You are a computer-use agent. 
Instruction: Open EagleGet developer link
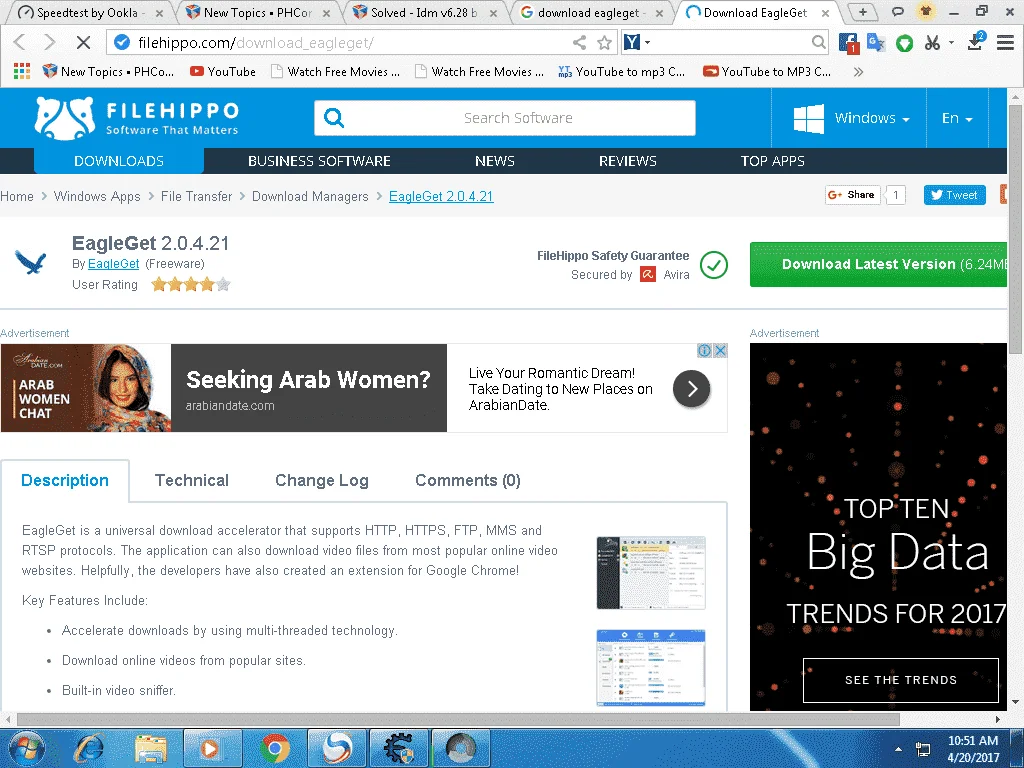114,263
